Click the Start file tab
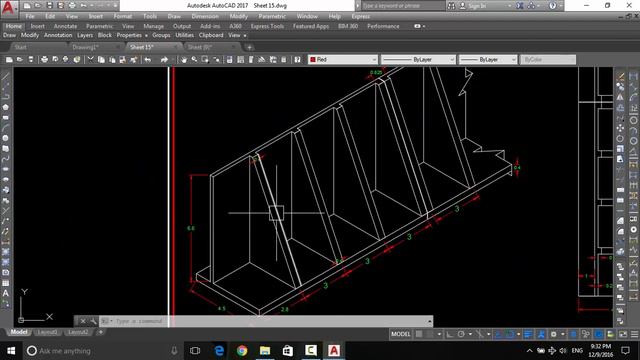640x360 pixels. pos(20,47)
